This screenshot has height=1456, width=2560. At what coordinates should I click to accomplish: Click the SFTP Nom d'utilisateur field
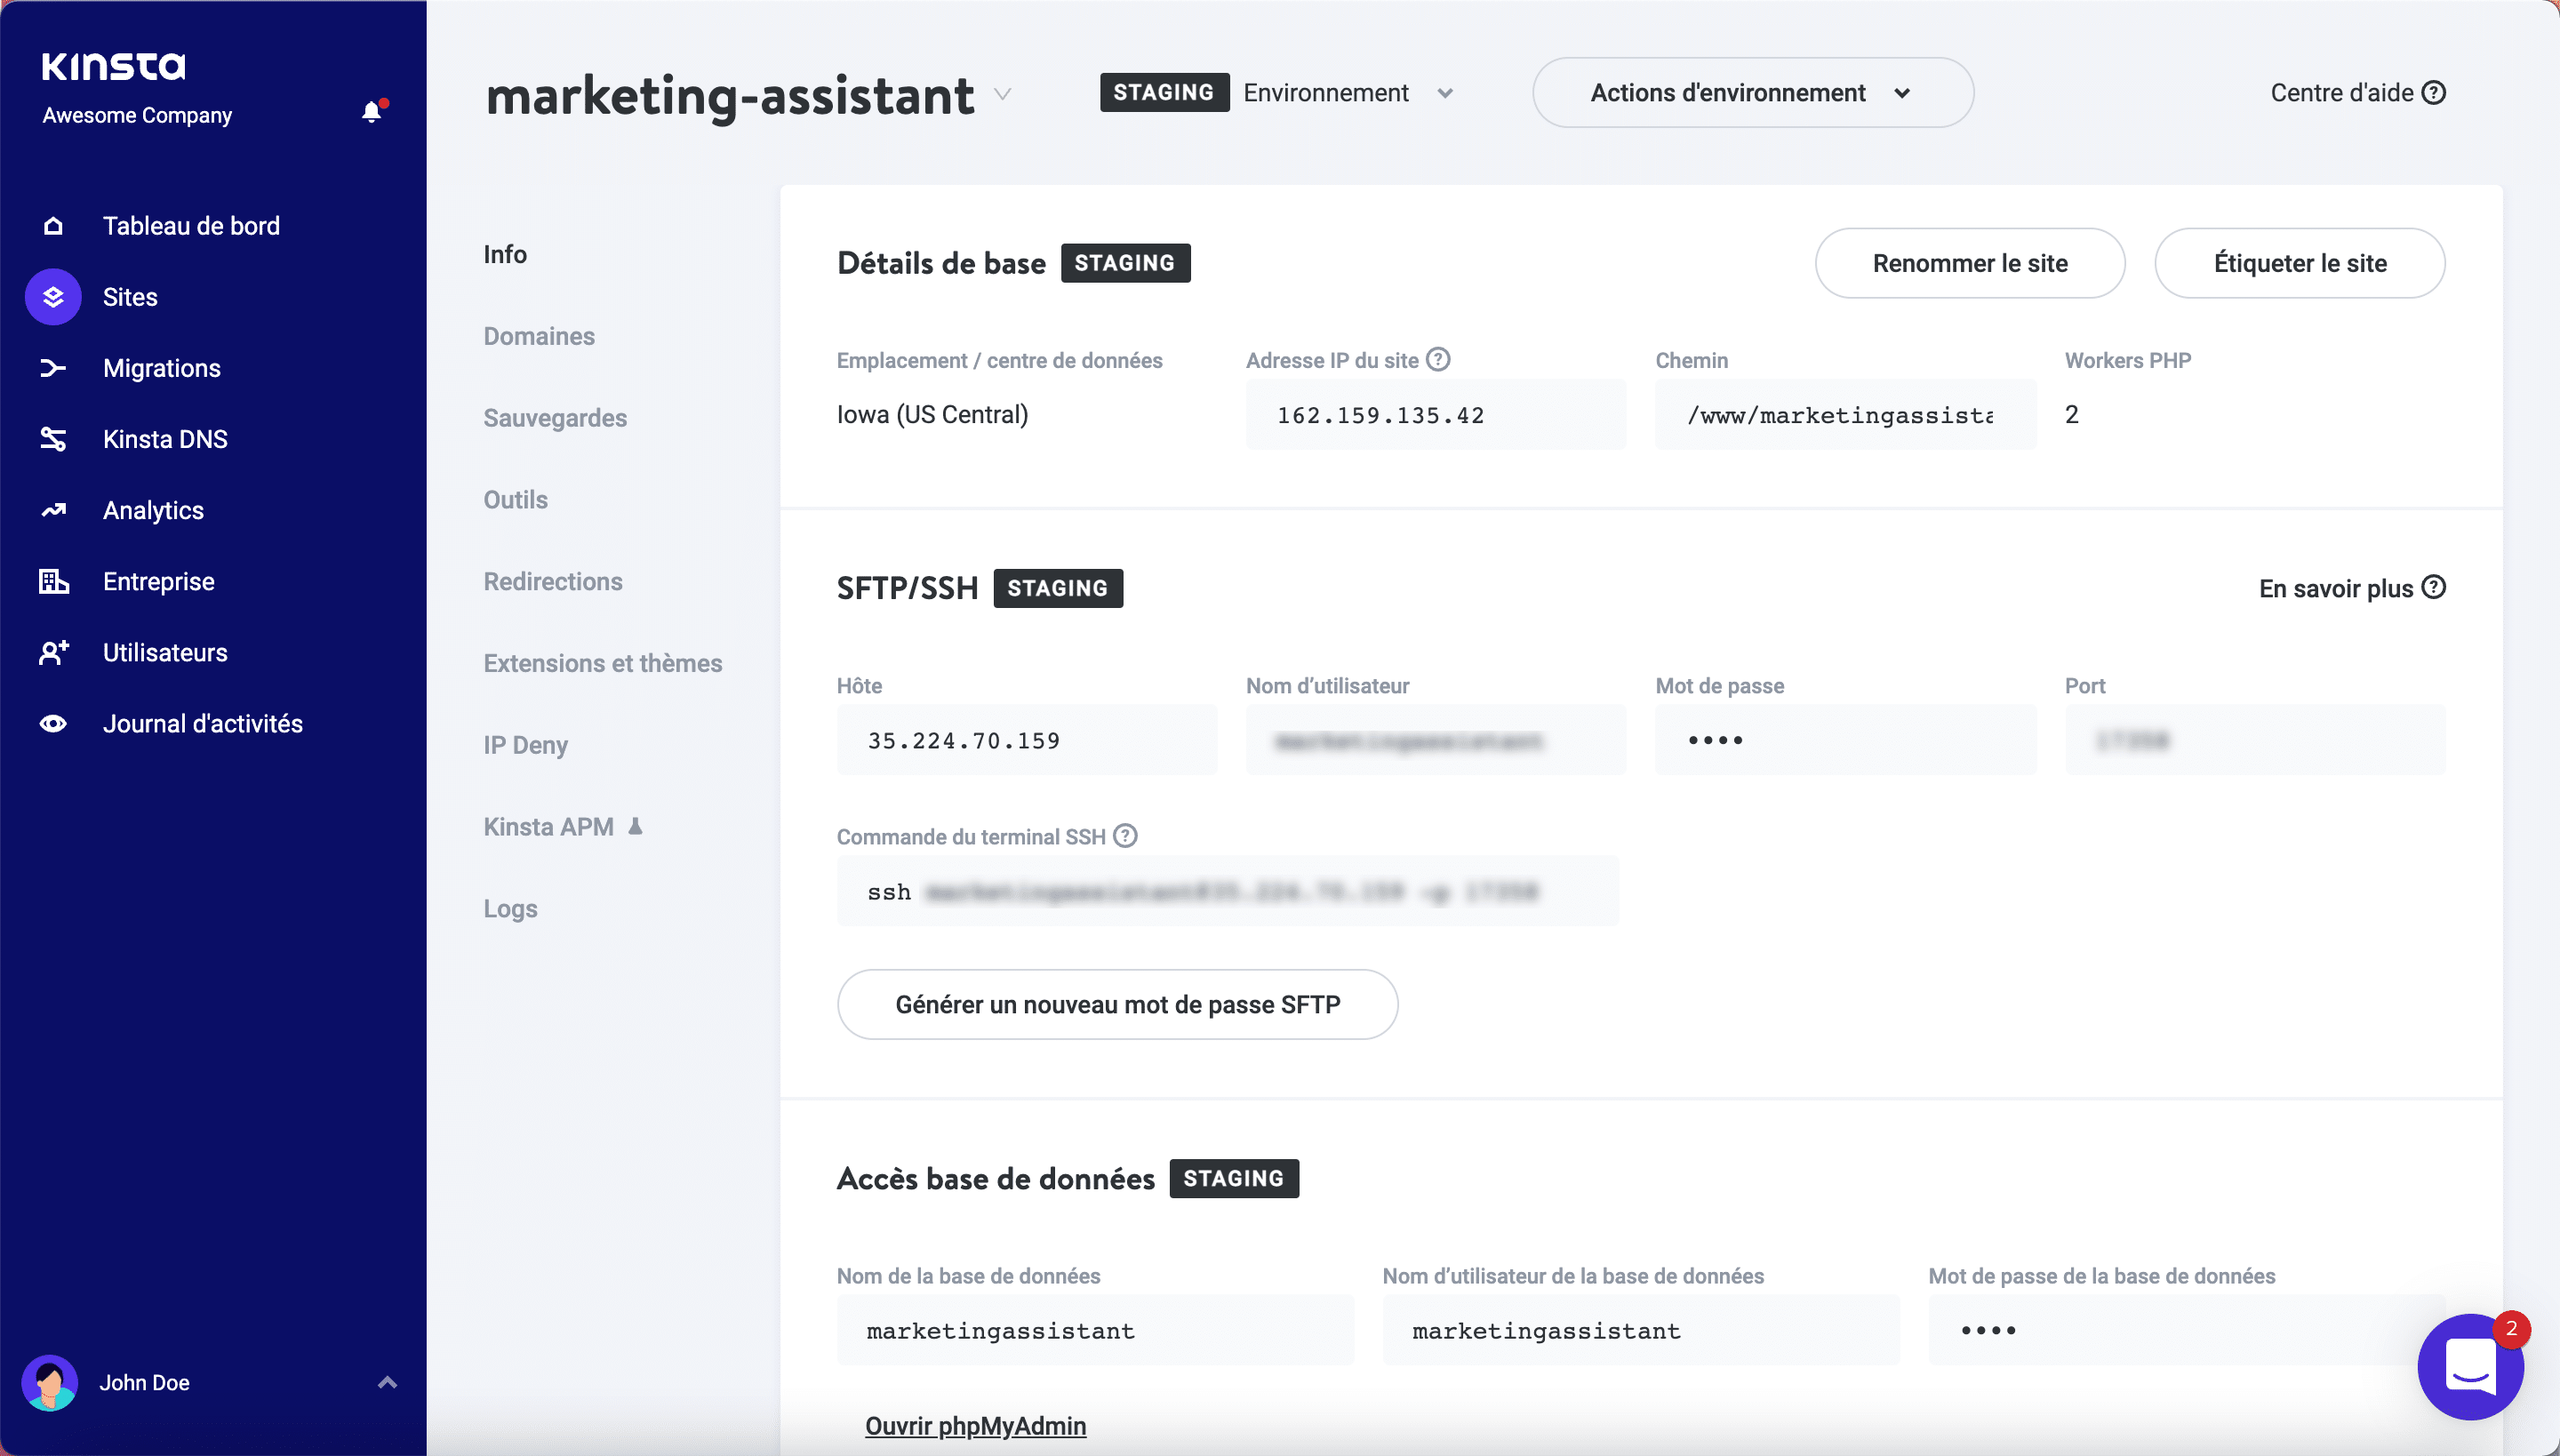tap(1436, 740)
